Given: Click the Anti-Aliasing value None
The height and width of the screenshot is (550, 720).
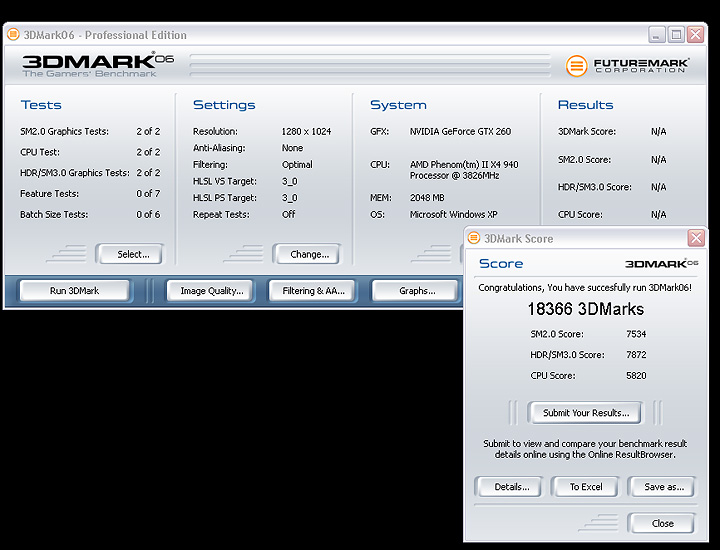Looking at the screenshot, I should (x=292, y=148).
